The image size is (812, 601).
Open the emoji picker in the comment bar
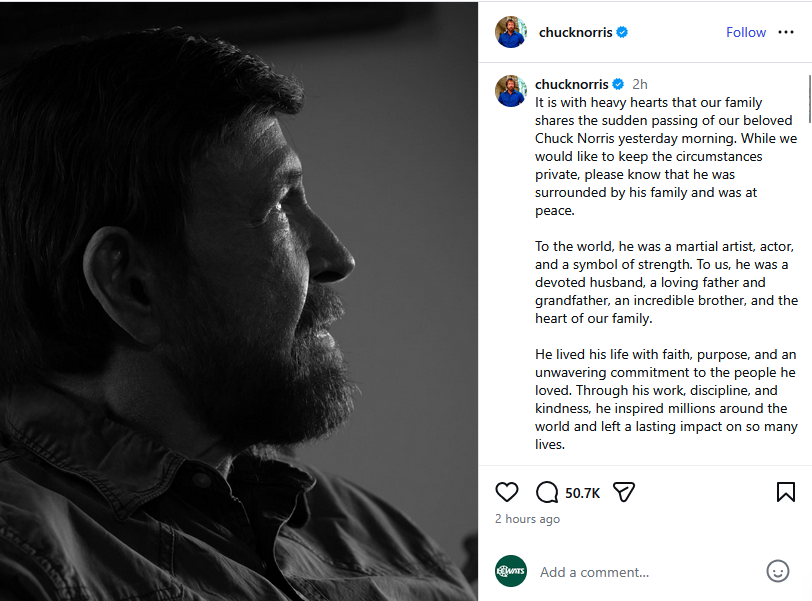click(778, 571)
